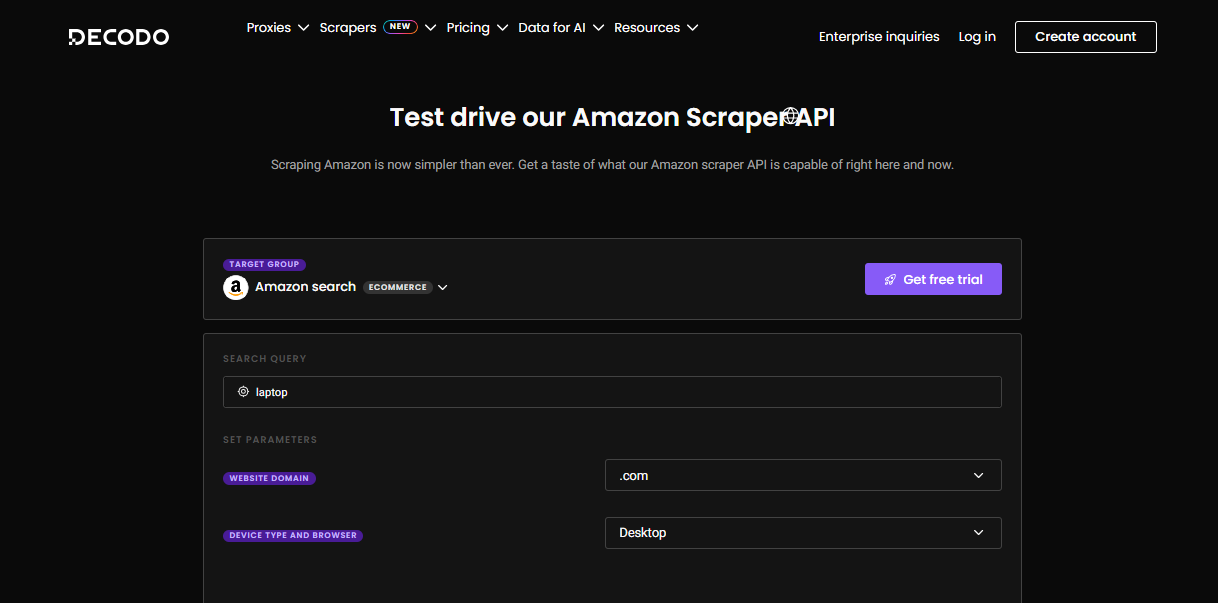Click the SET PARAMETERS label

click(x=270, y=440)
